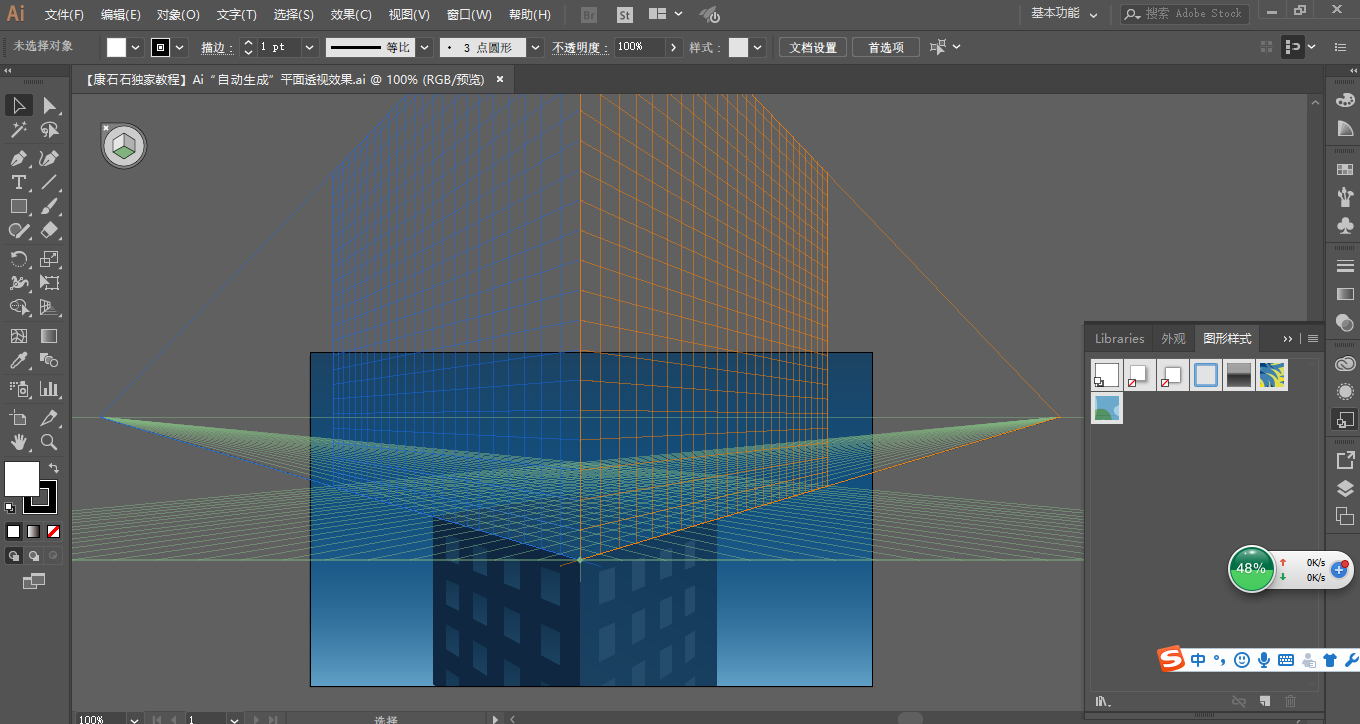Activate the Eyedropper tool
The image size is (1360, 724).
point(18,361)
